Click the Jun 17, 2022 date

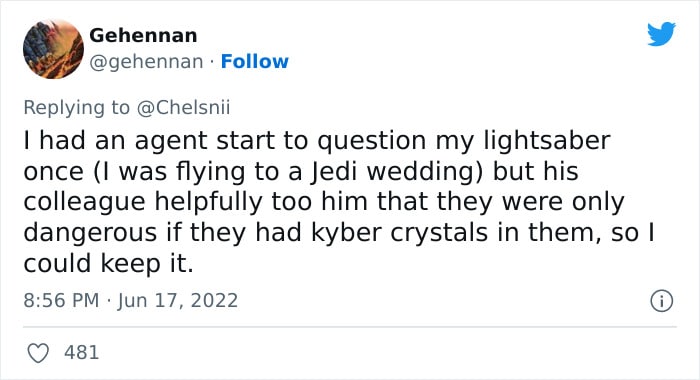178,301
